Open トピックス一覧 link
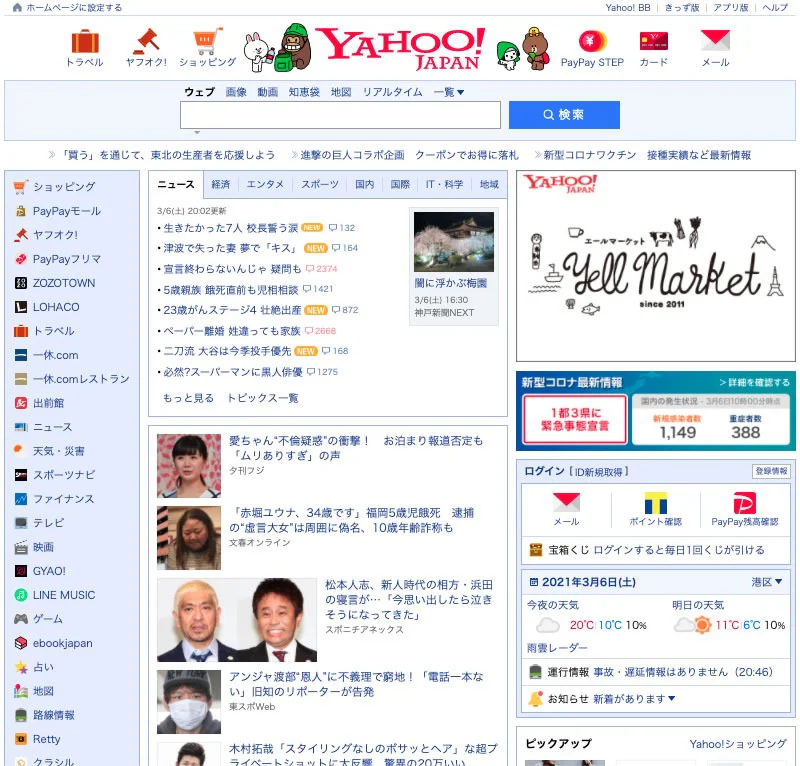Image resolution: width=800 pixels, height=766 pixels. pyautogui.click(x=262, y=398)
